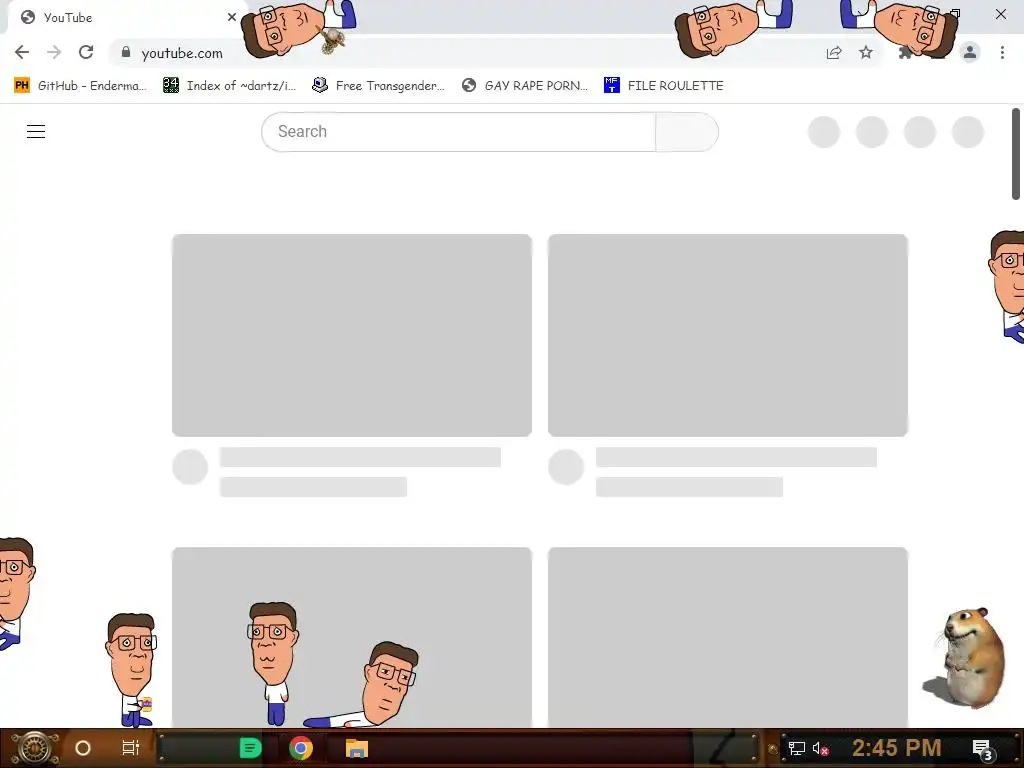This screenshot has width=1024, height=768.
Task: Open the notification center with 3 badge
Action: pos(982,749)
